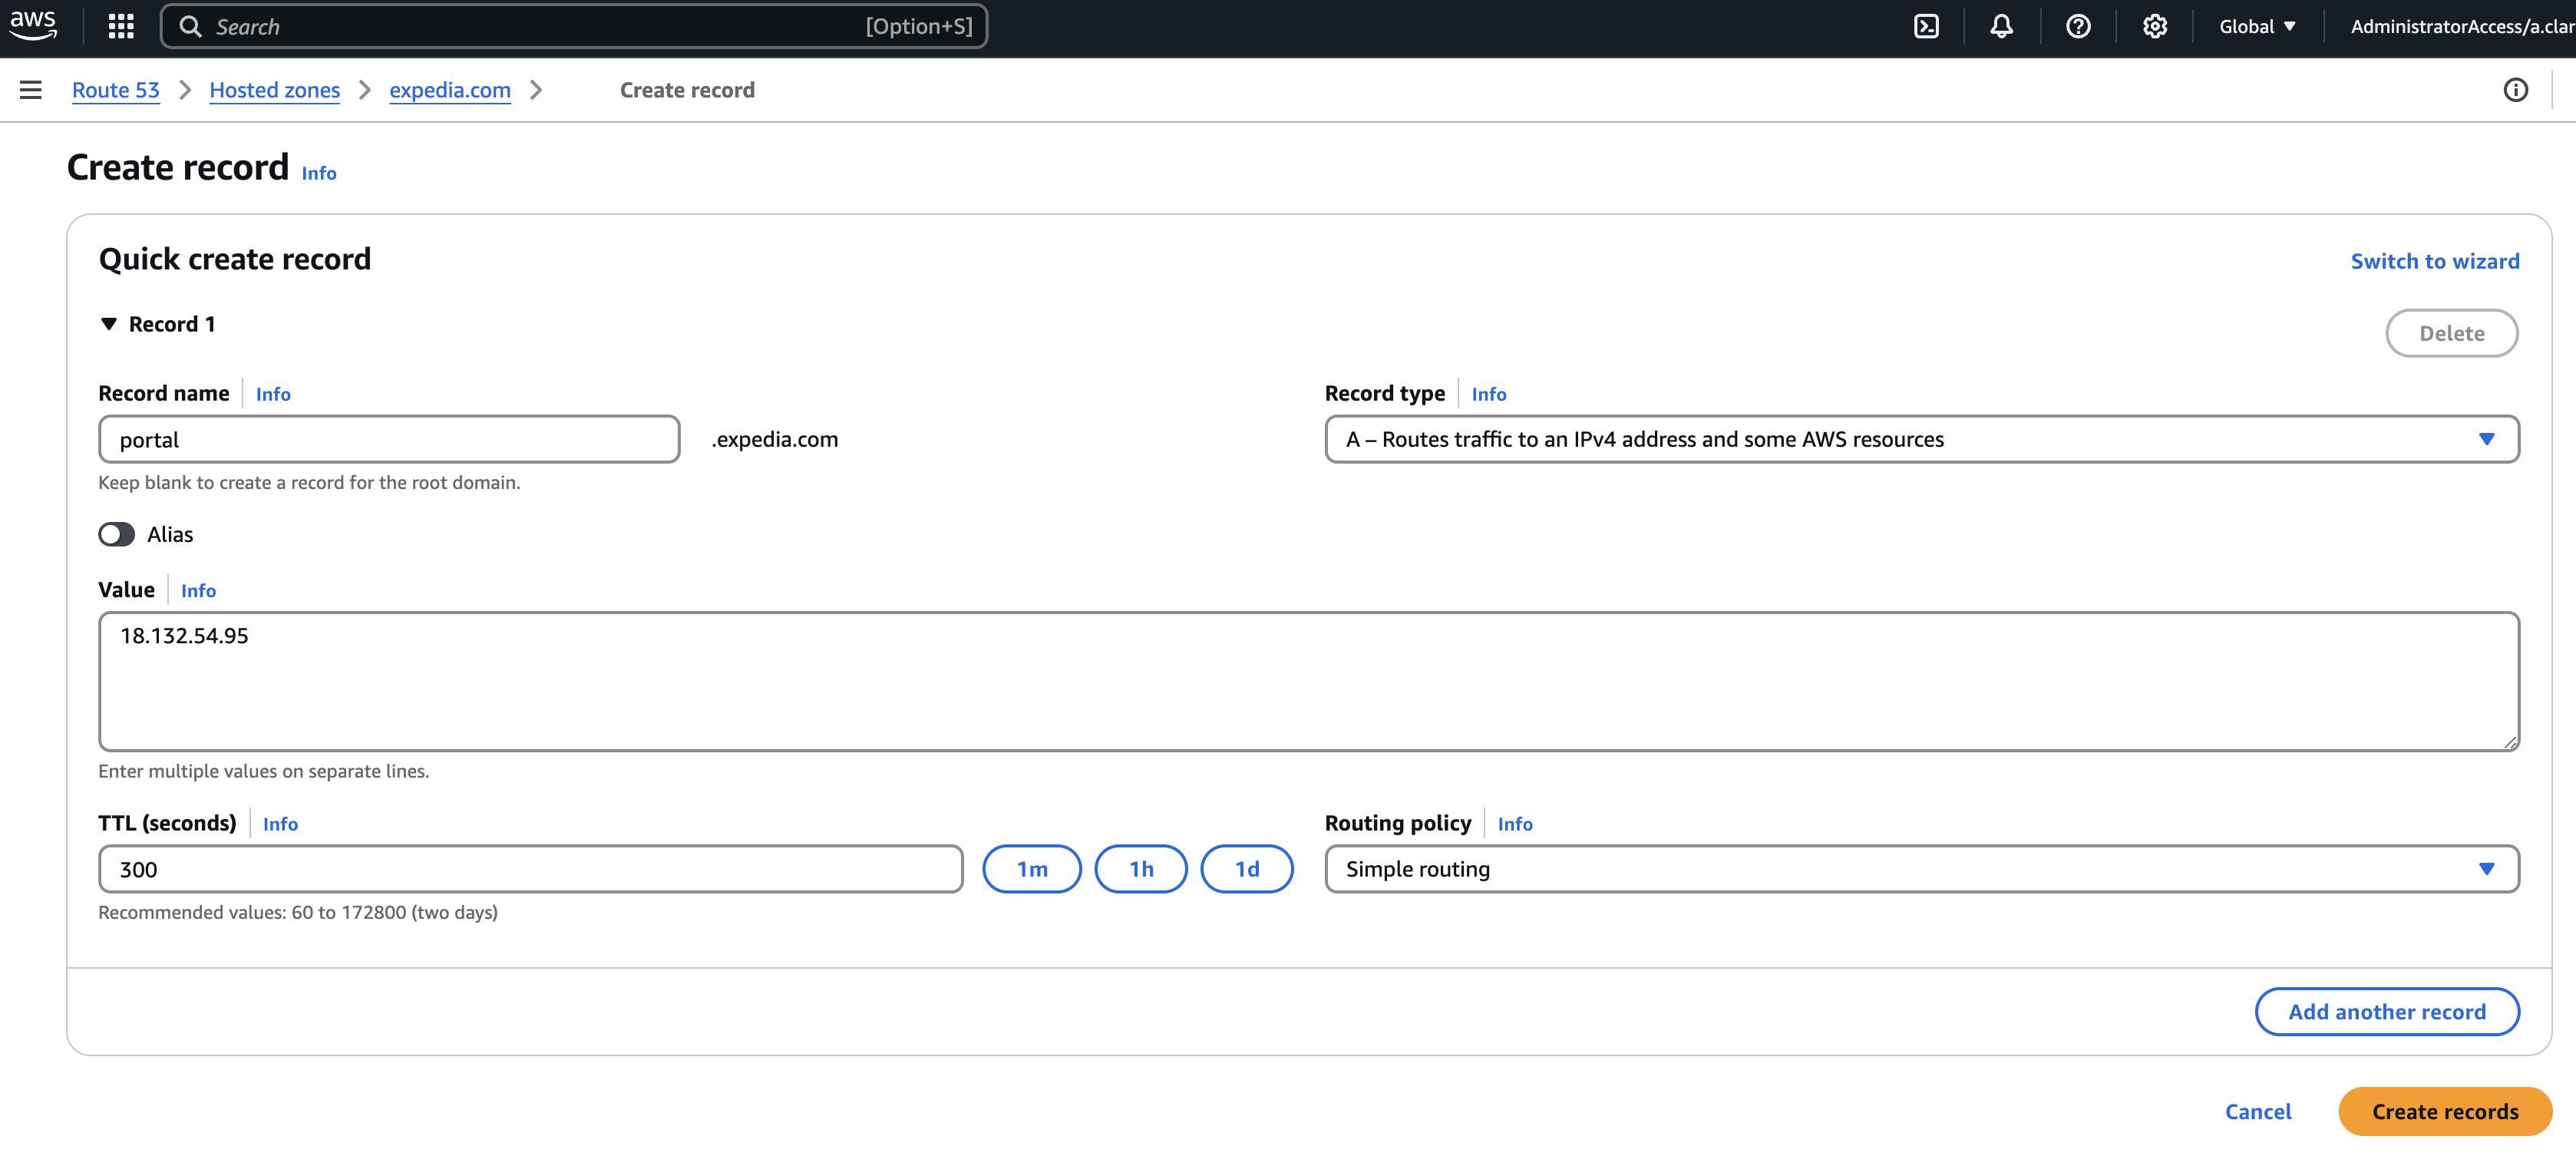Focus the Value text area
The width and height of the screenshot is (2576, 1156).
[x=1309, y=682]
